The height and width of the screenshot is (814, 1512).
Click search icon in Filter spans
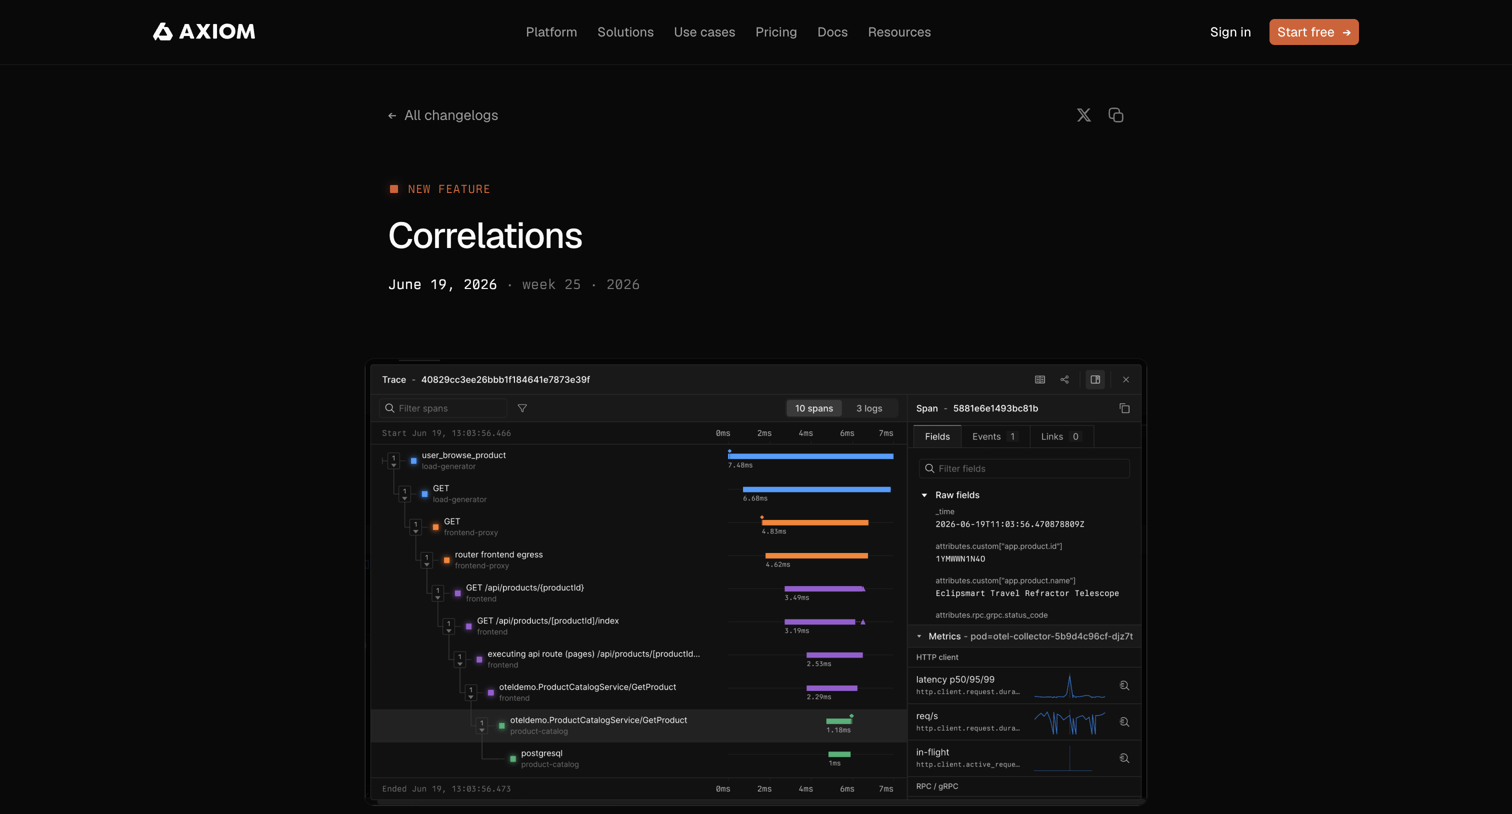pos(390,408)
